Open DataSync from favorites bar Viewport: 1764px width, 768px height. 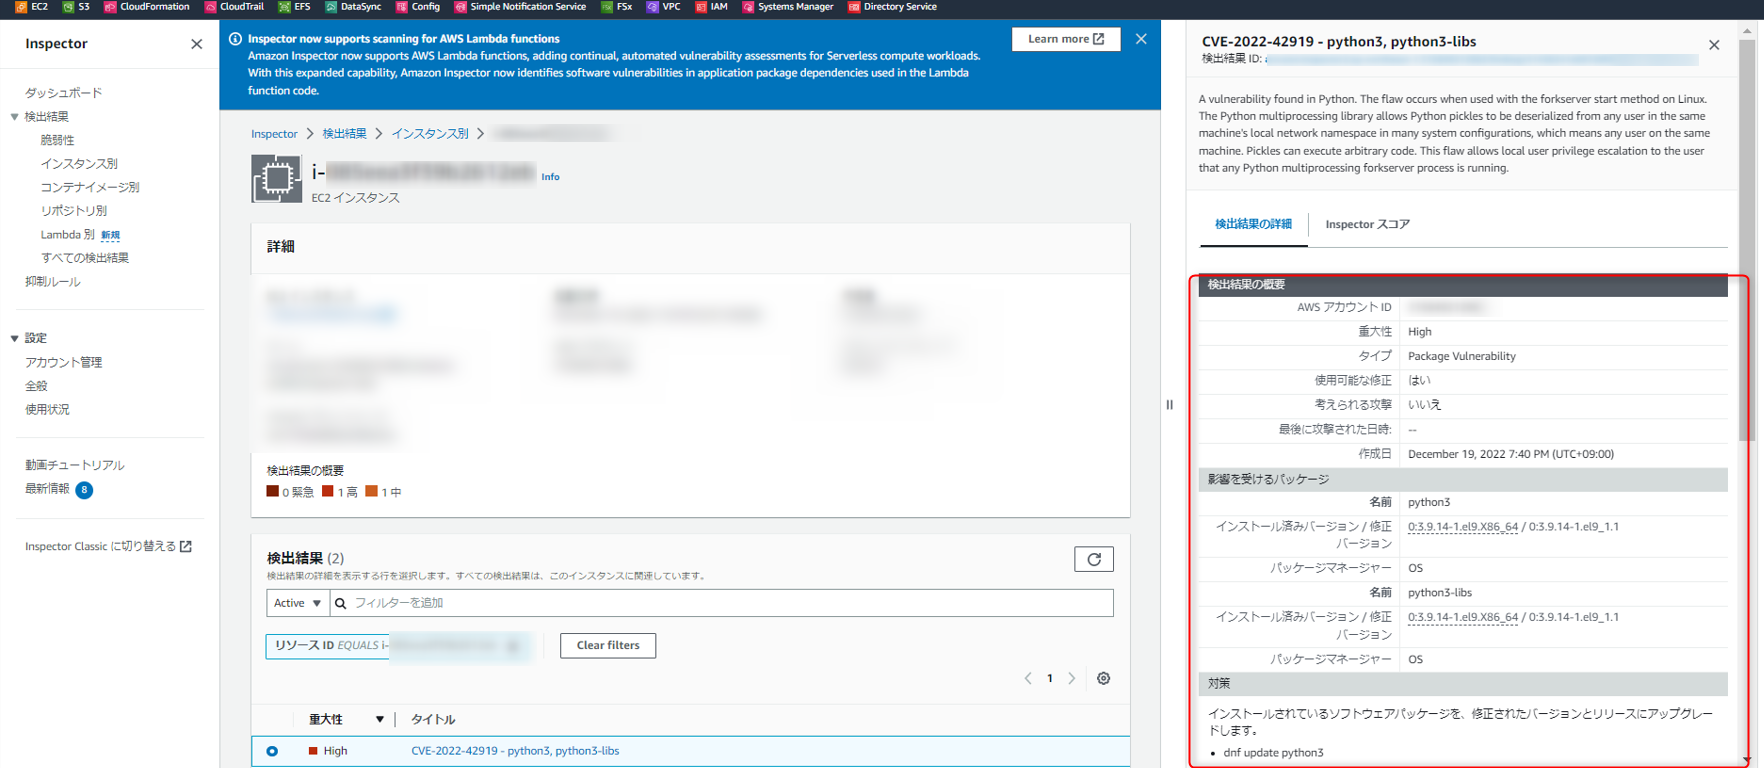(353, 7)
